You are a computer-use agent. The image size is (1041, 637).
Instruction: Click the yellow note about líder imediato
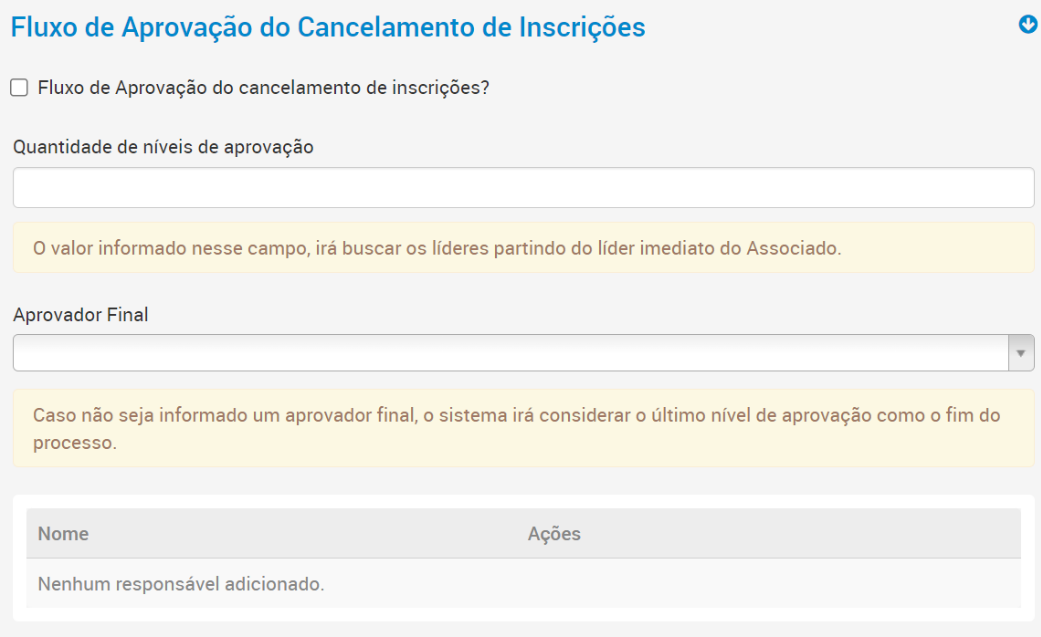[x=523, y=248]
